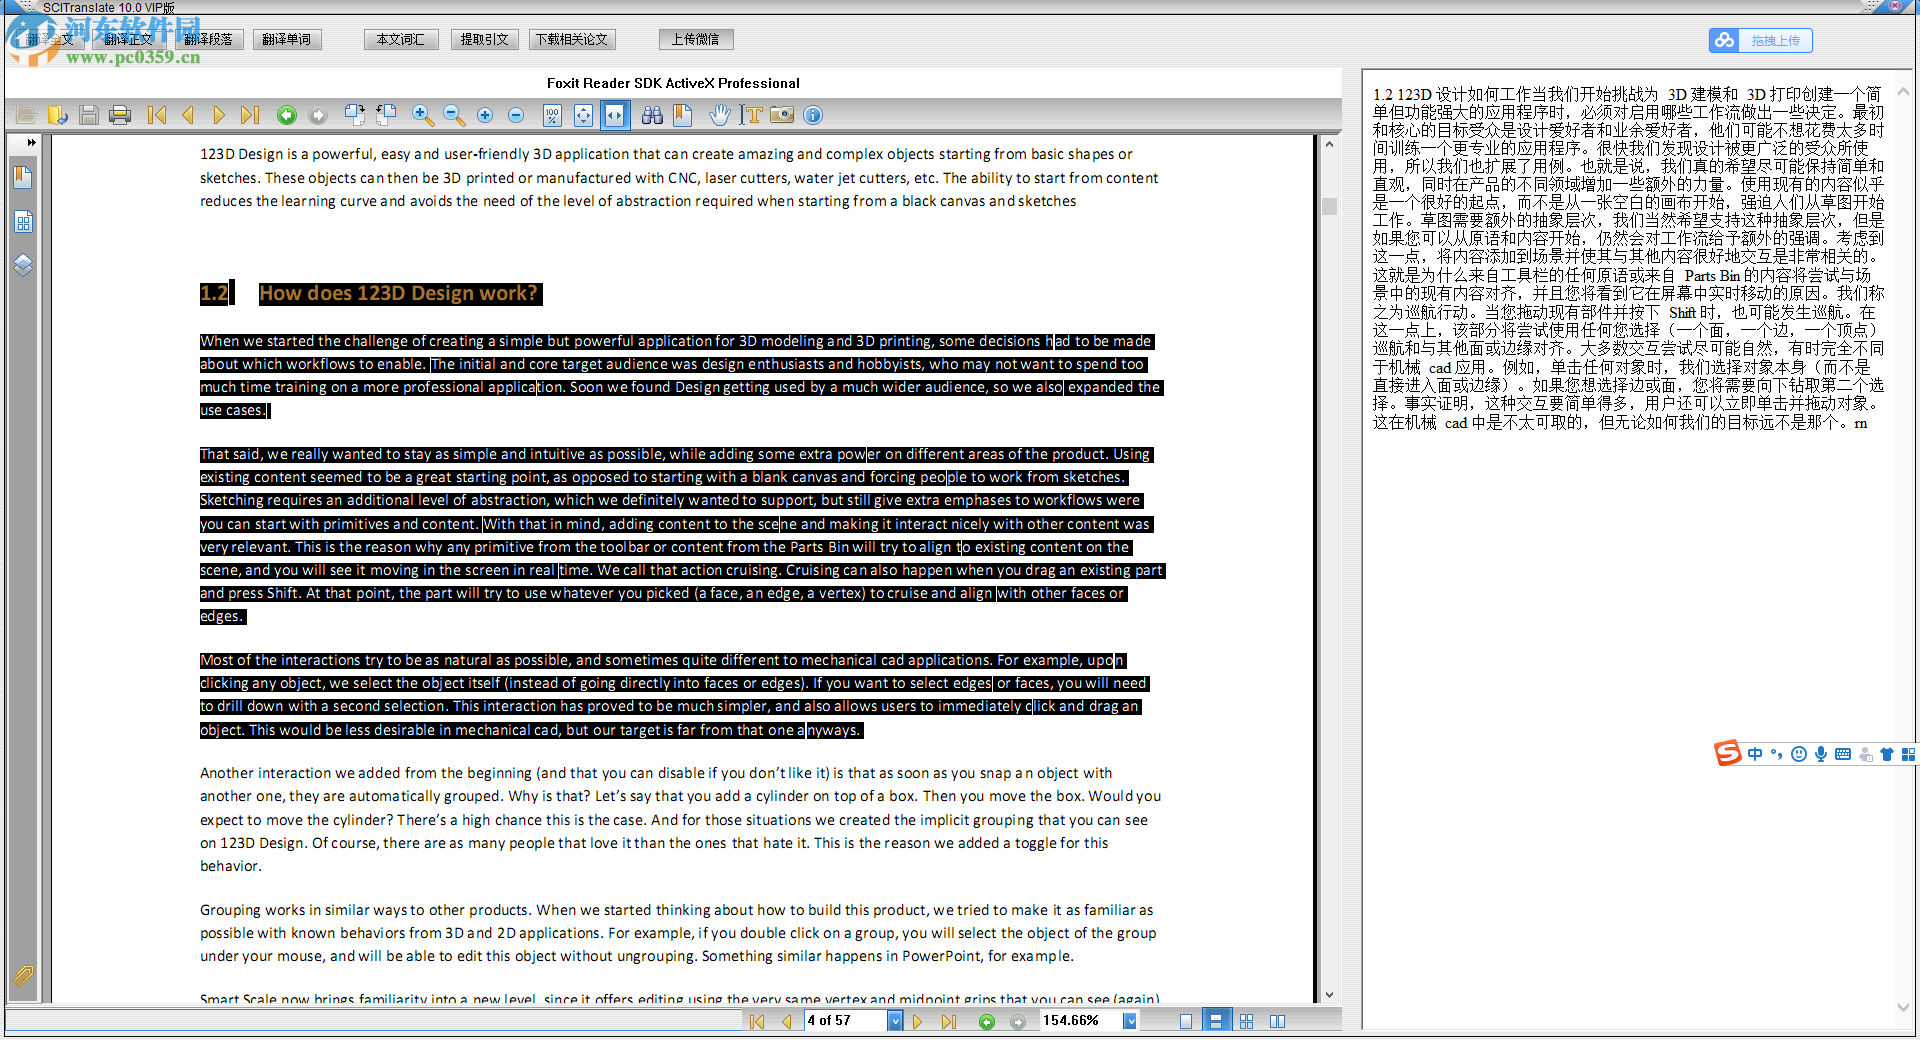The height and width of the screenshot is (1040, 1920).
Task: Print the document using the printer icon
Action: 120,116
